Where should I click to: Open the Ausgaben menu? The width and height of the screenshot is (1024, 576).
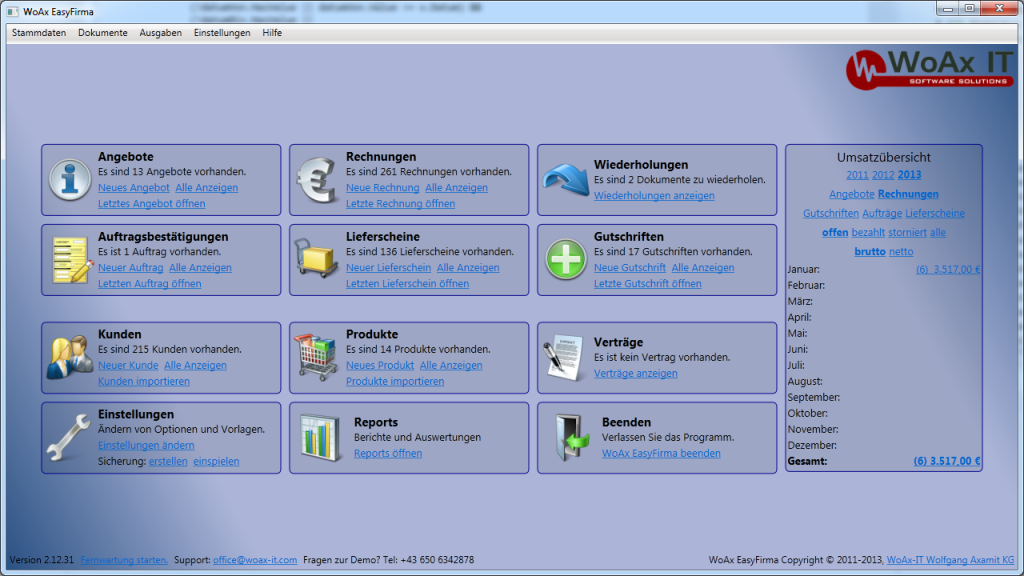(x=161, y=33)
